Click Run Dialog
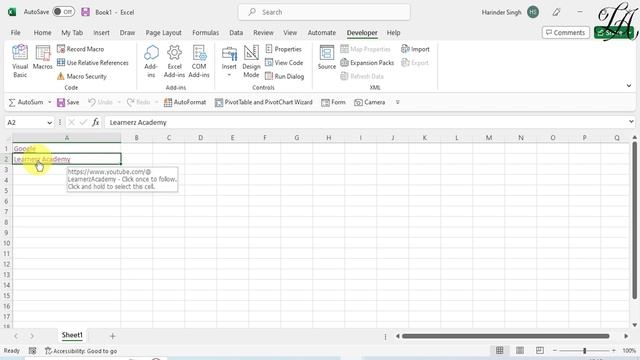Image resolution: width=640 pixels, height=360 pixels. tap(284, 76)
